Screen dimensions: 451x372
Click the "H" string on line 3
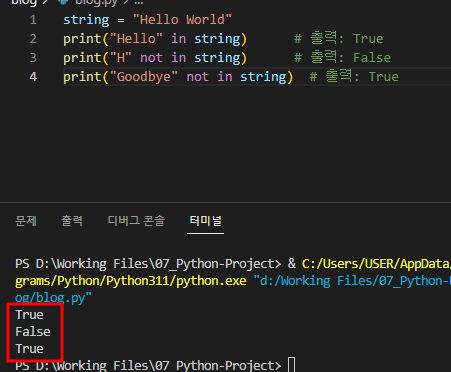click(121, 58)
